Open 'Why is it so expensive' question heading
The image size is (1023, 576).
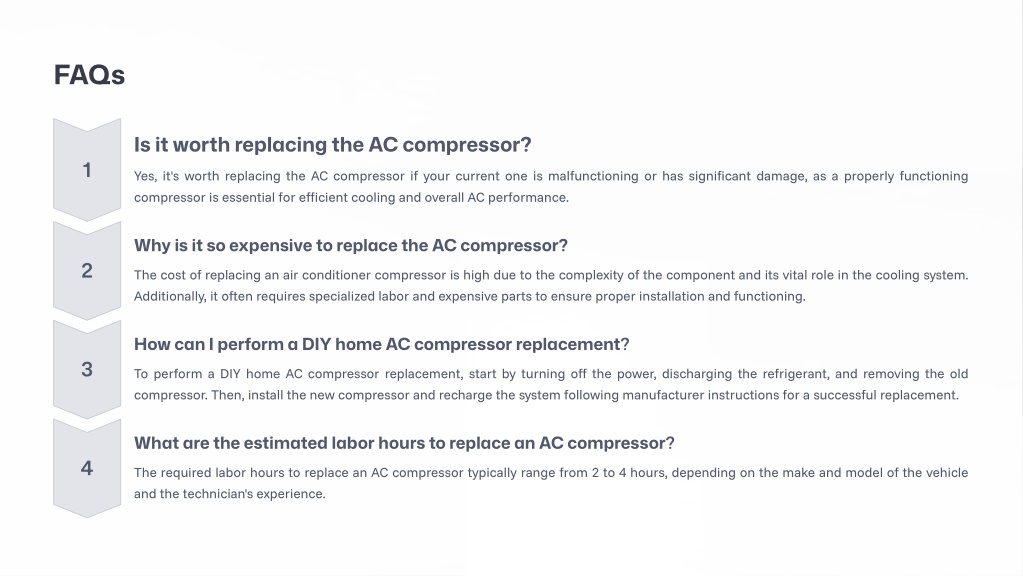350,245
